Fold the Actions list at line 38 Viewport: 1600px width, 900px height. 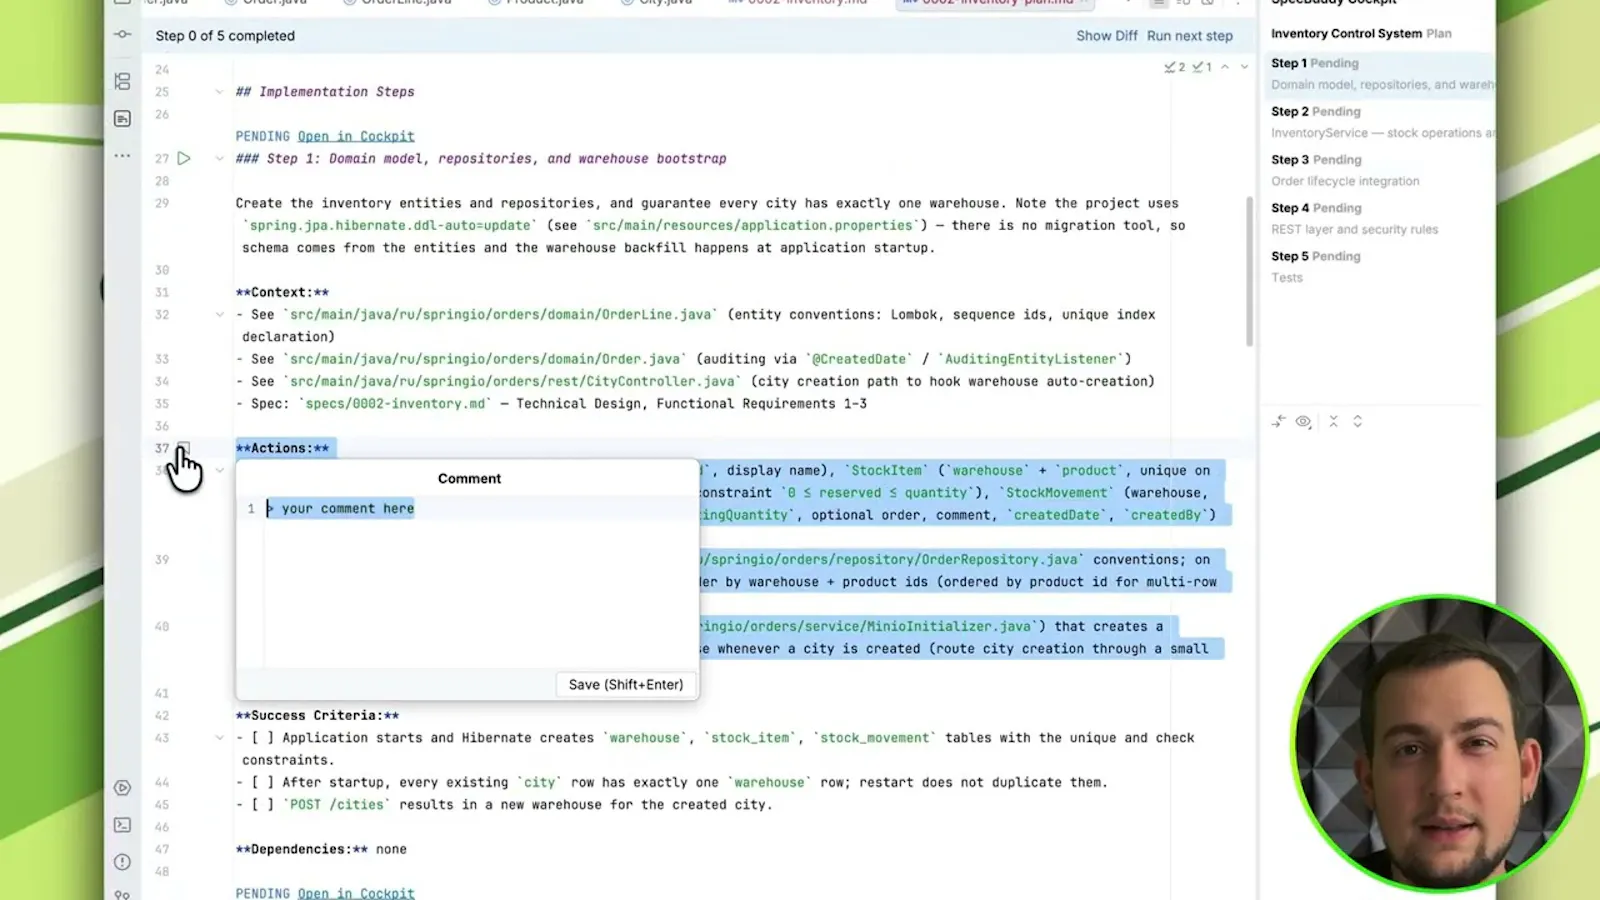219,470
